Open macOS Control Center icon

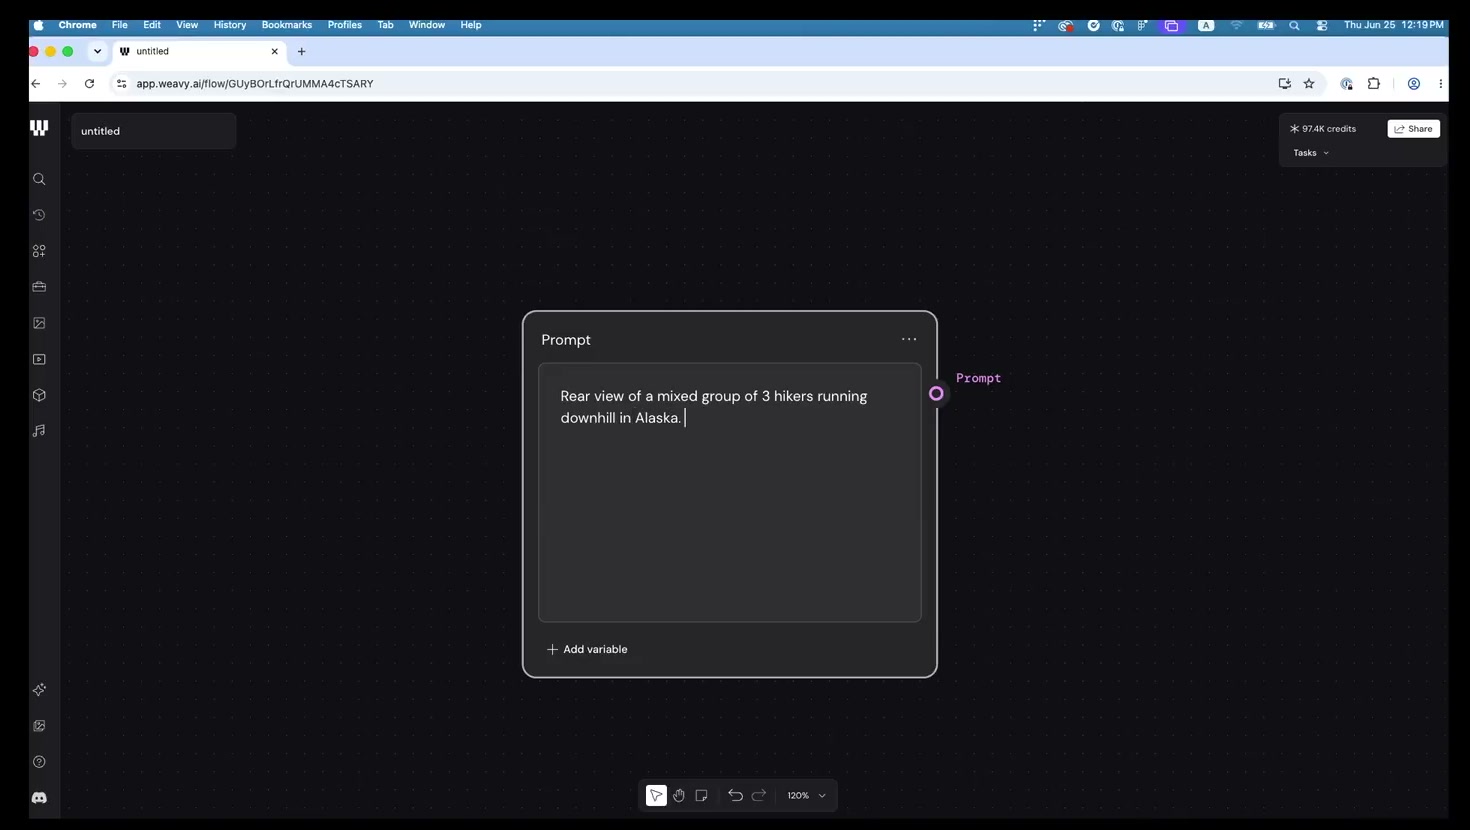coord(1322,25)
